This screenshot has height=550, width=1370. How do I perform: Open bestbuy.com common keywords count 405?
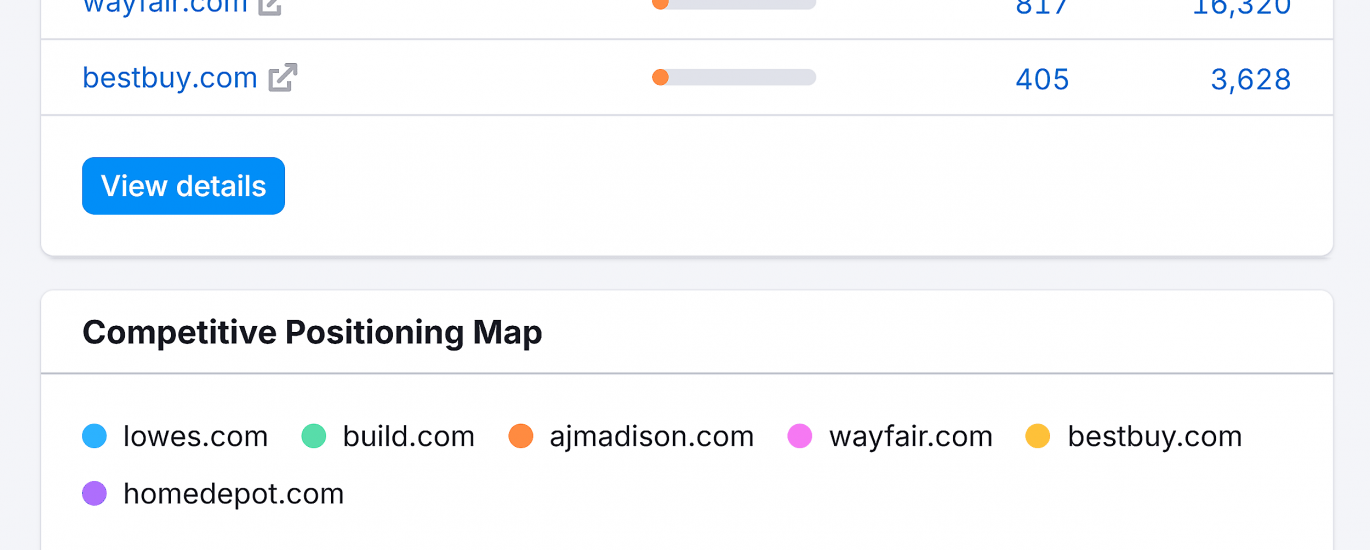[1042, 79]
